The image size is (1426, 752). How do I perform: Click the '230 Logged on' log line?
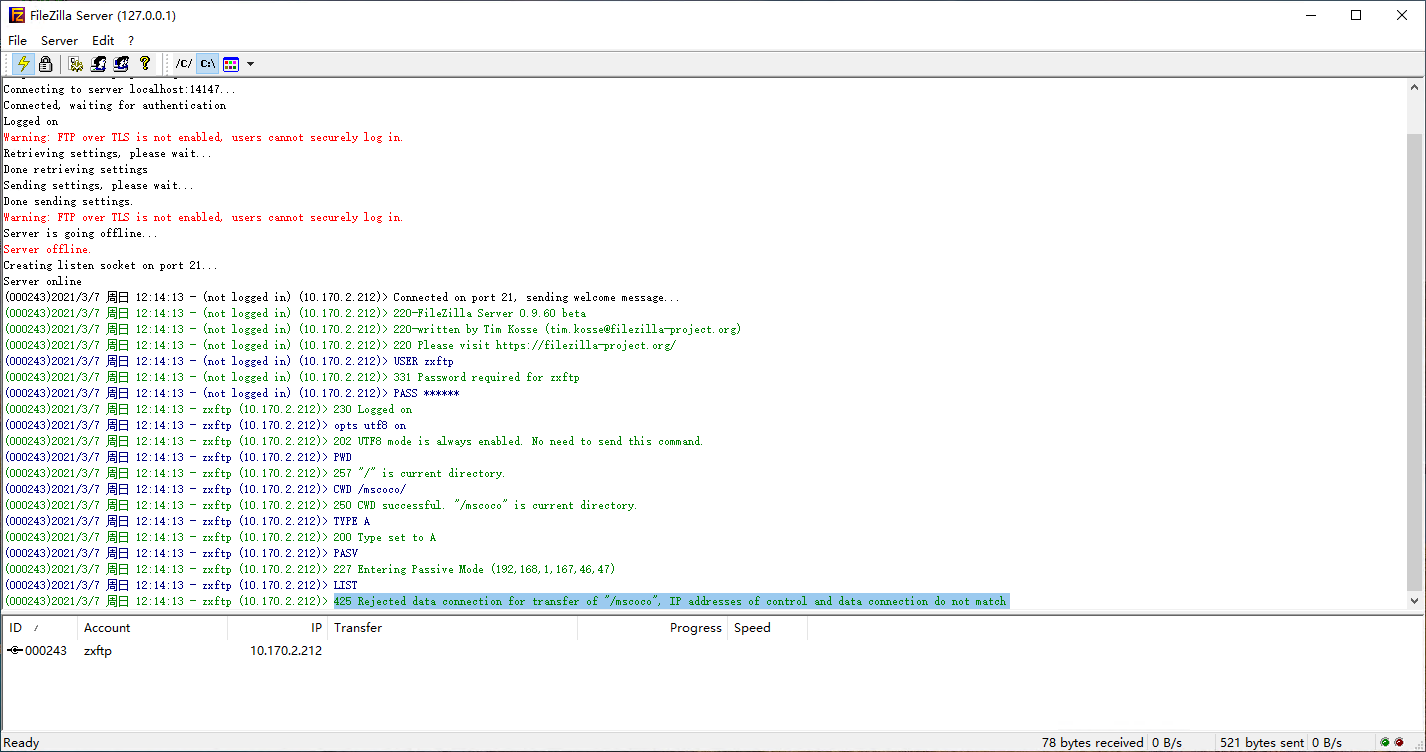point(208,409)
